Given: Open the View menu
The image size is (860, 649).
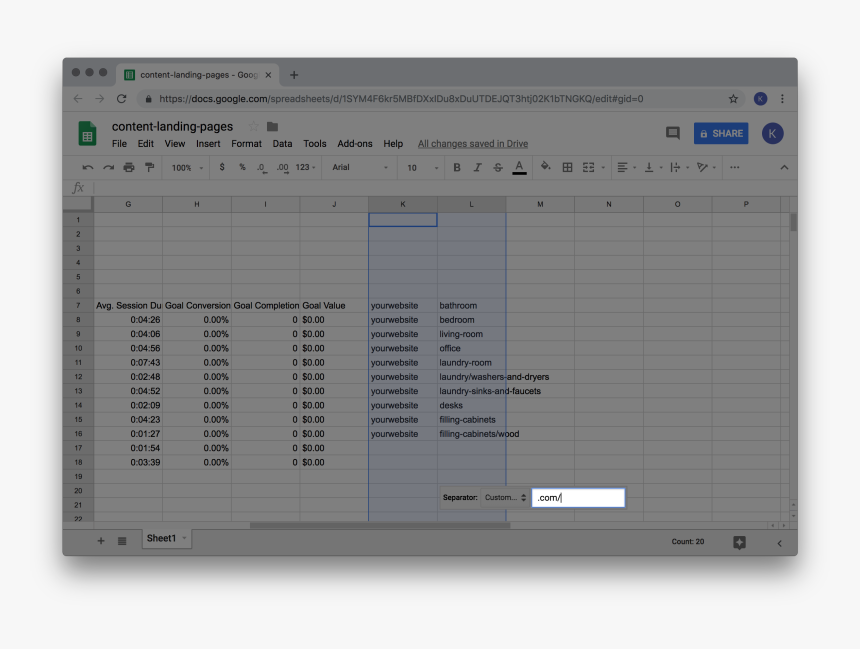Looking at the screenshot, I should (174, 144).
